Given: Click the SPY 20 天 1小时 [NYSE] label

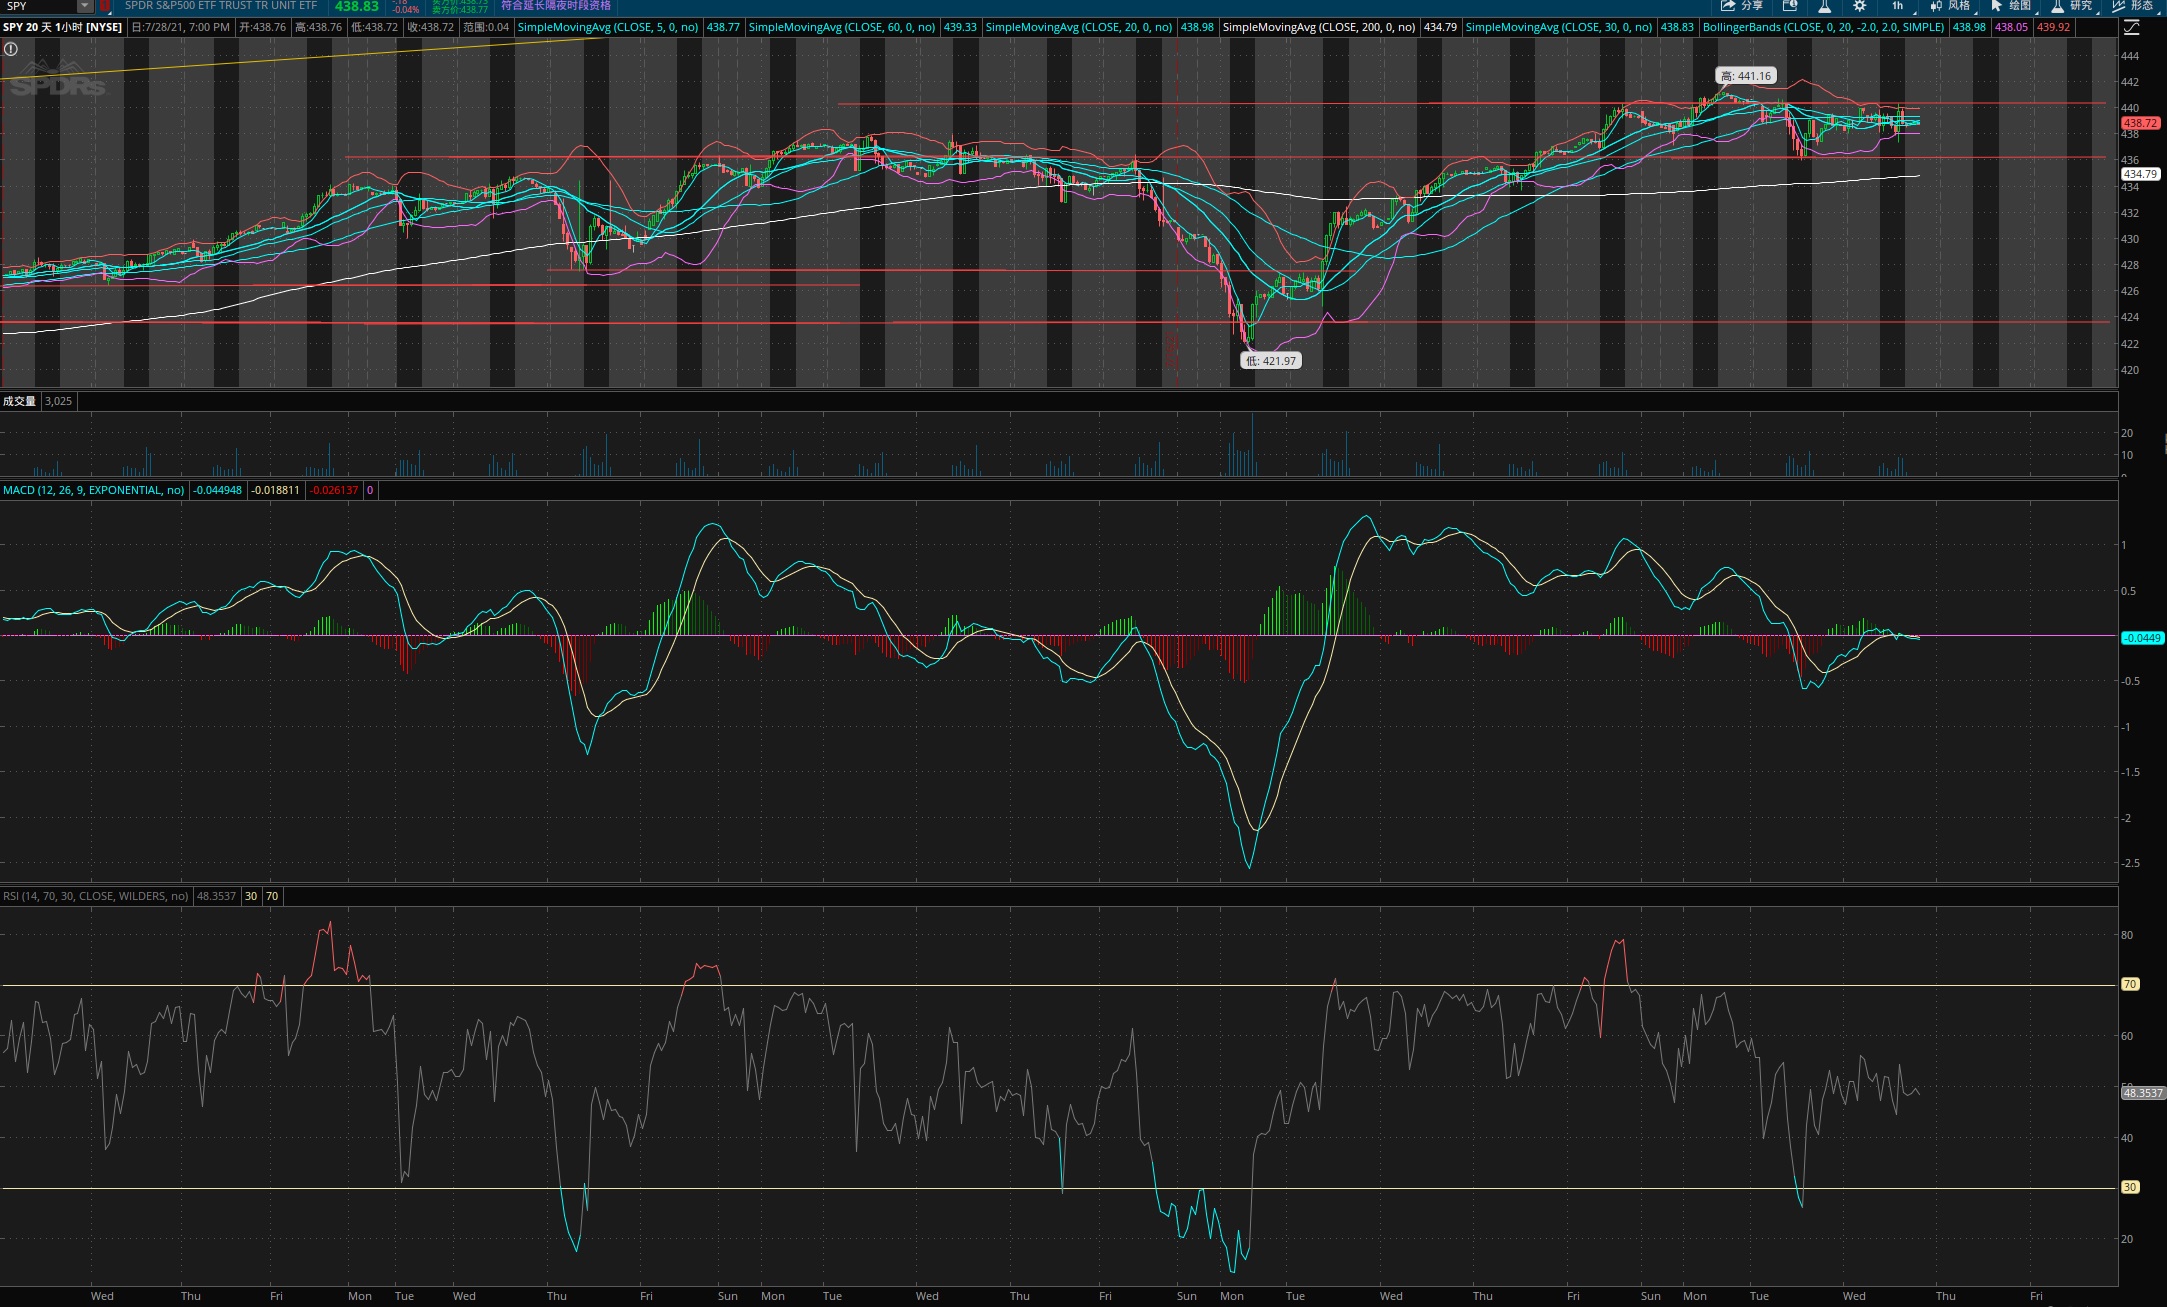Looking at the screenshot, I should [x=62, y=27].
